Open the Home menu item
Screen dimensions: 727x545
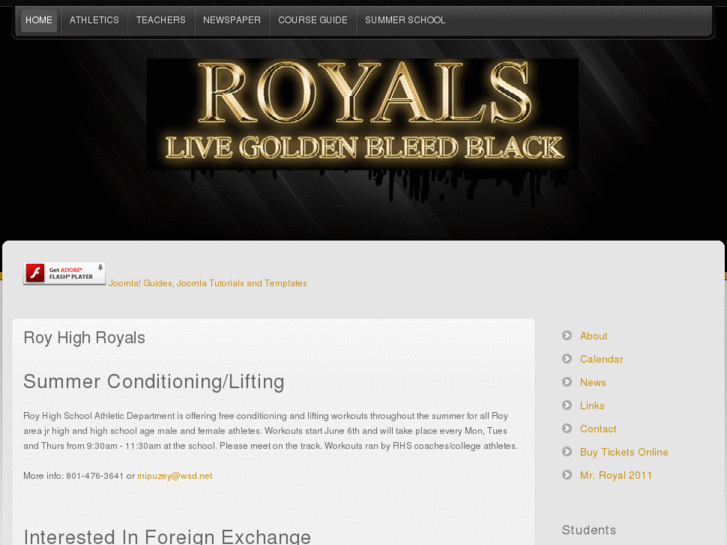pos(38,20)
